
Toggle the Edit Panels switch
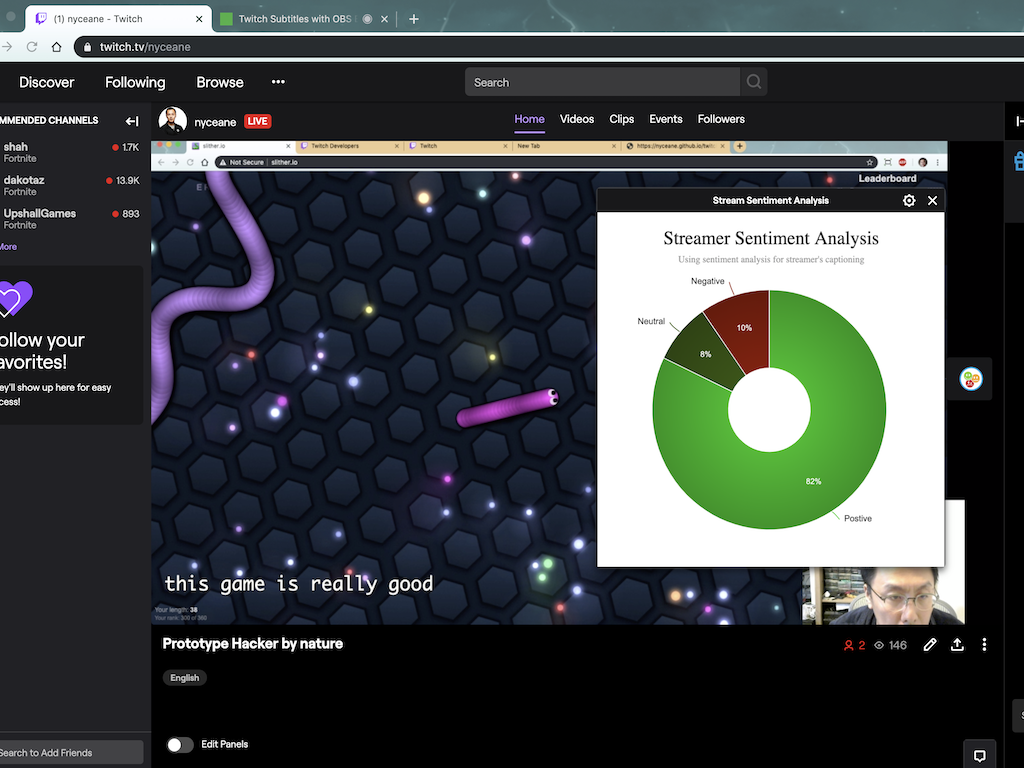coord(180,744)
